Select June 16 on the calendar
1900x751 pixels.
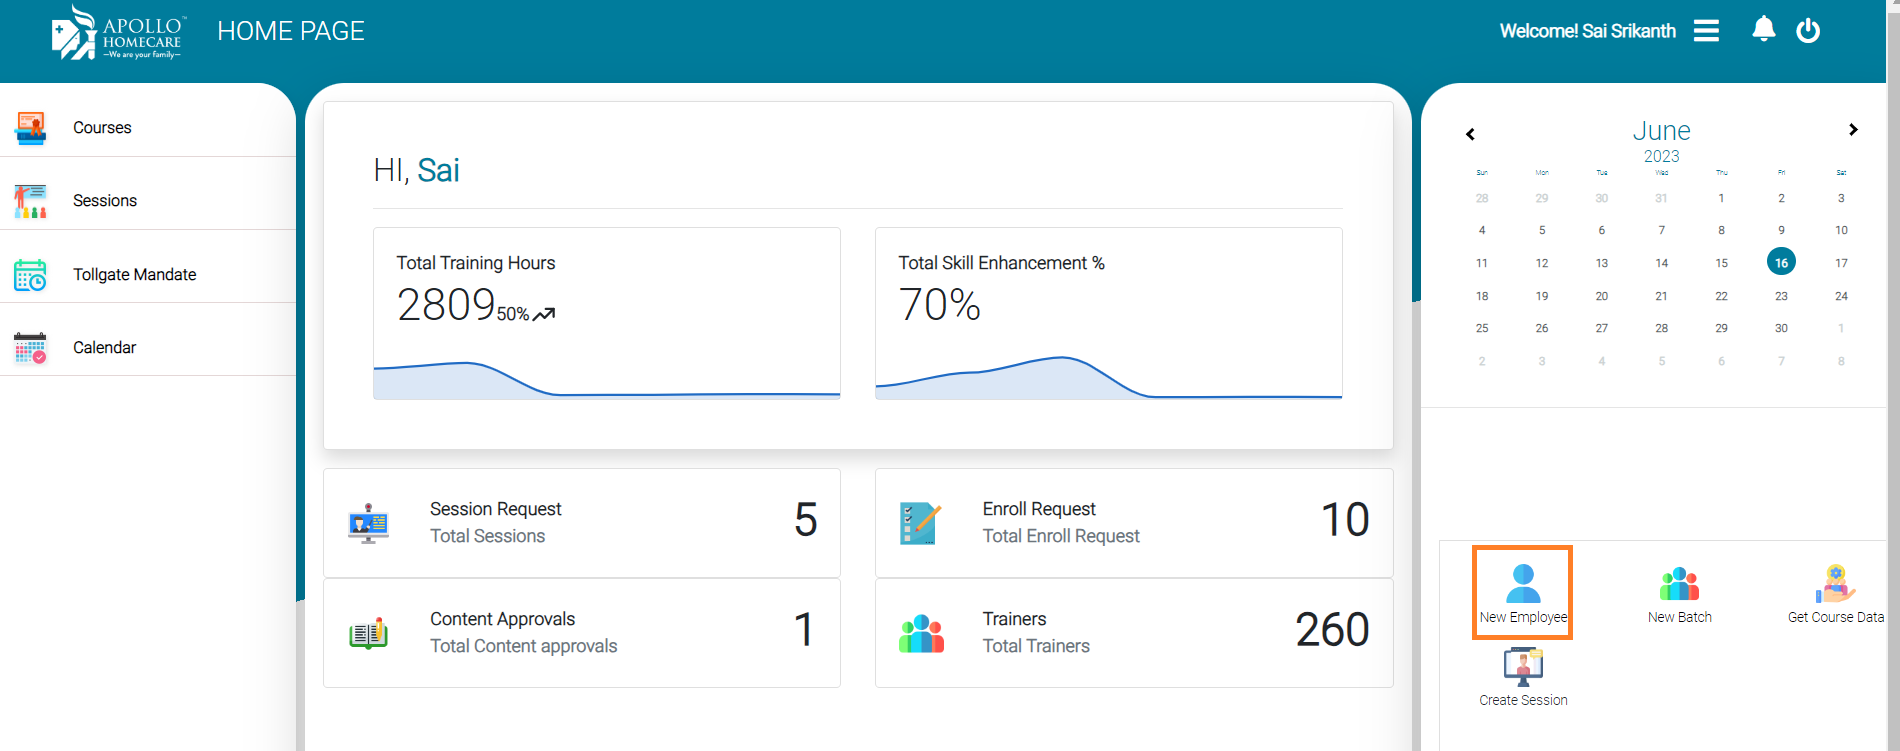(1781, 263)
